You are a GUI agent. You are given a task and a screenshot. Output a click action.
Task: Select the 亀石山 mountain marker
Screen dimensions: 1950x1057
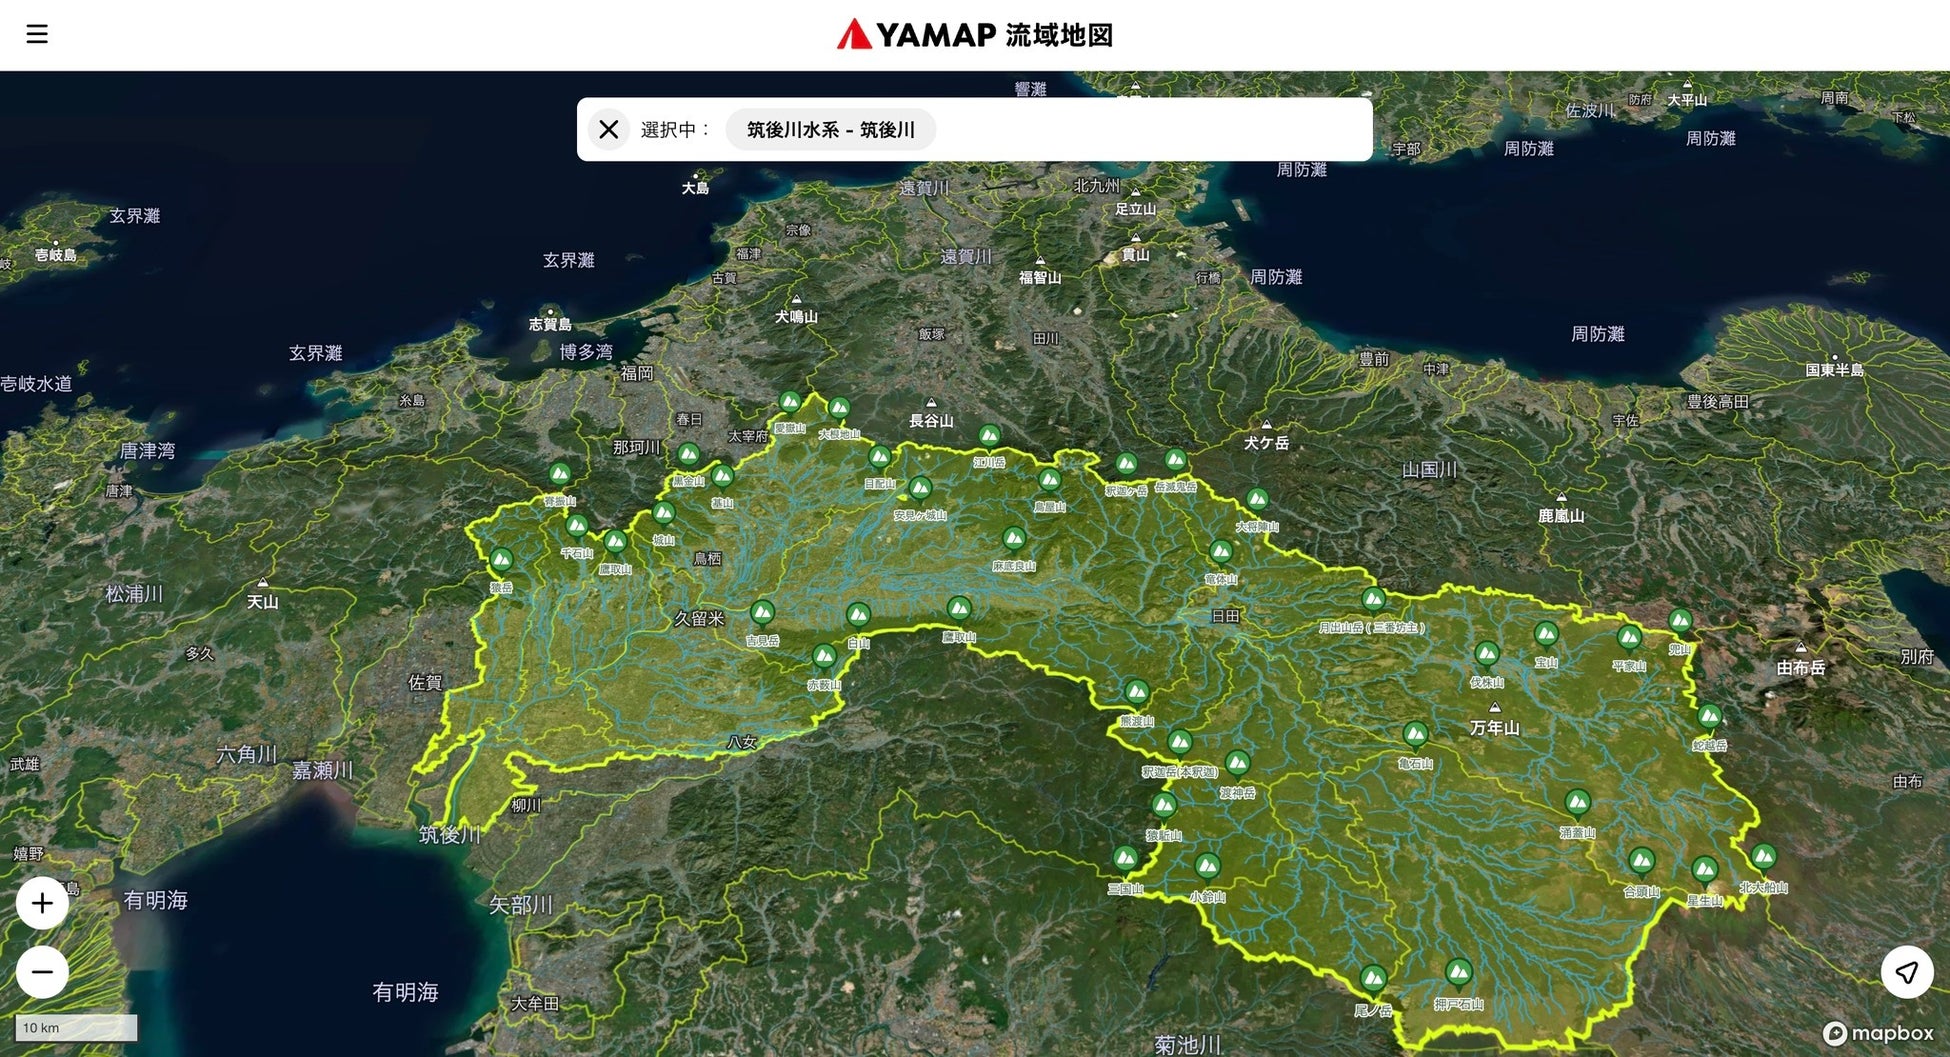click(1416, 736)
